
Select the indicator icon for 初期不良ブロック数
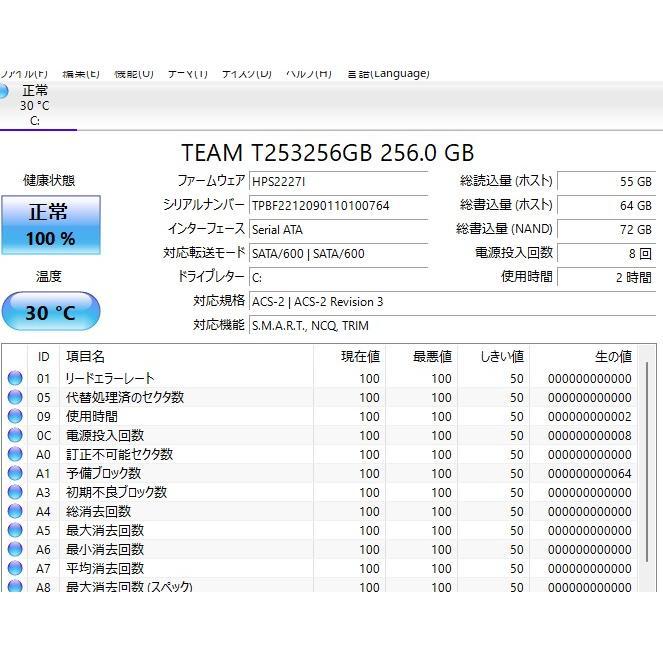point(14,492)
